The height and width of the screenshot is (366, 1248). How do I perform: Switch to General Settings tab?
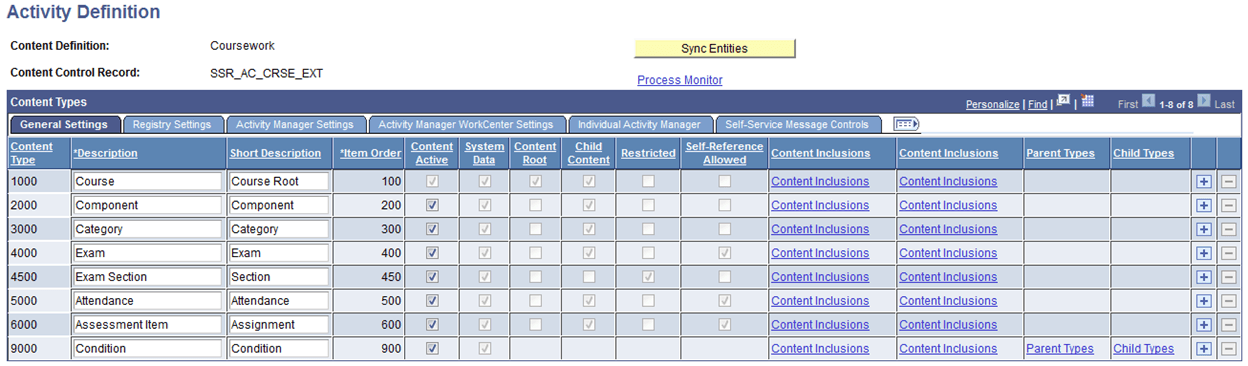(64, 125)
